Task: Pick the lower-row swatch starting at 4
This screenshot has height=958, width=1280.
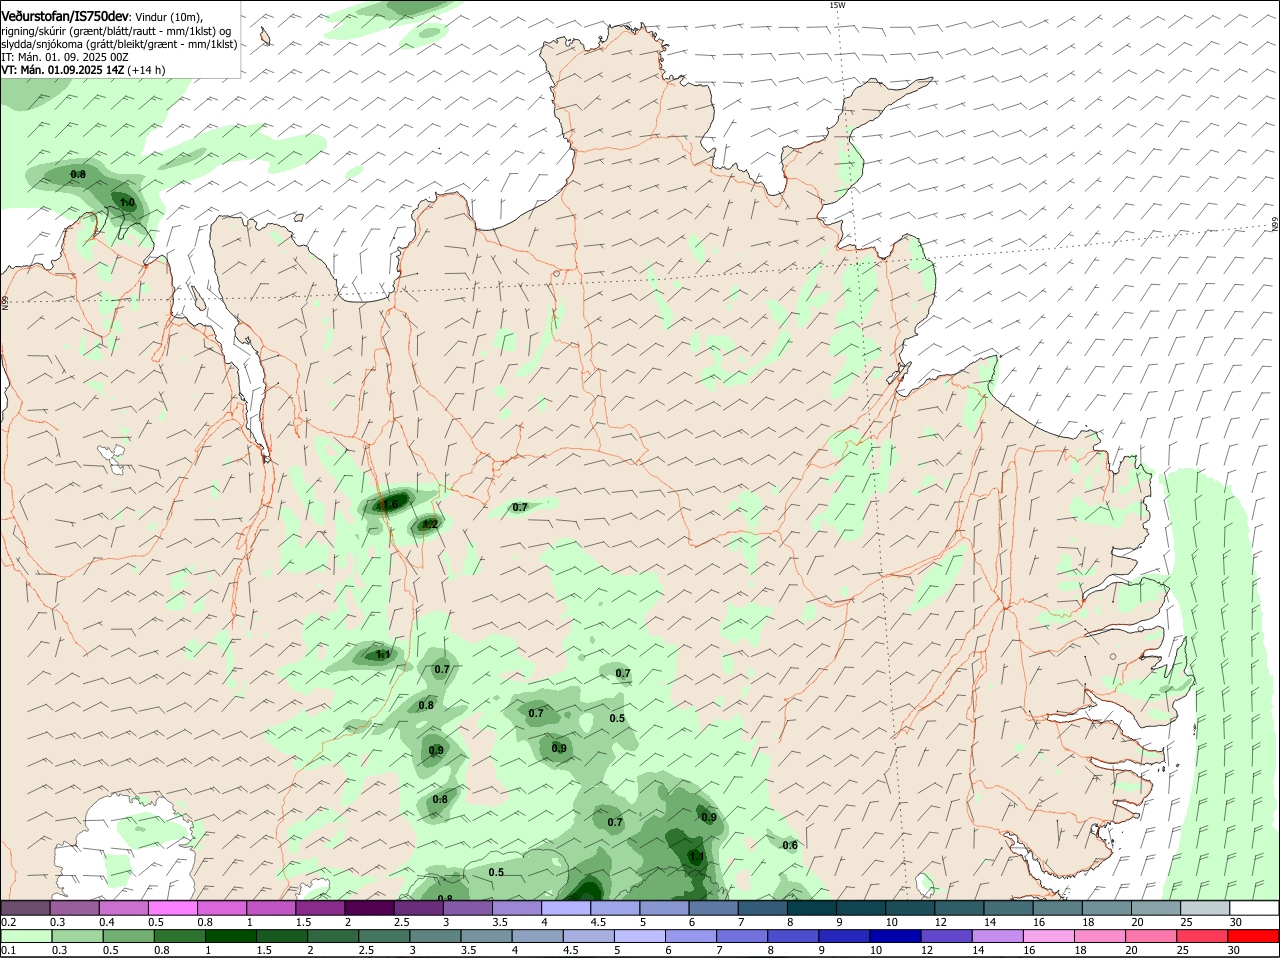Action: [x=538, y=937]
